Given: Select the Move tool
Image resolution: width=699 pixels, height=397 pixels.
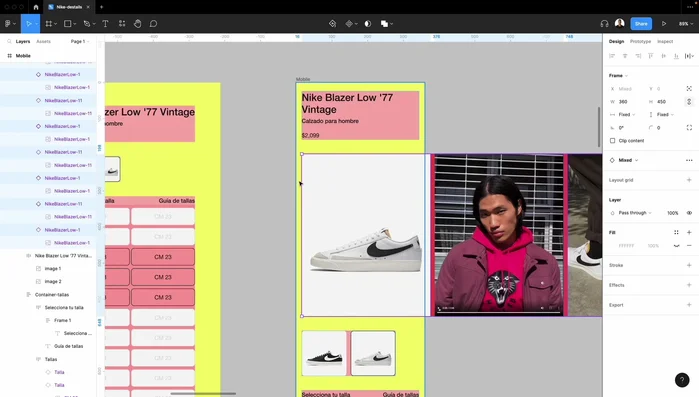Looking at the screenshot, I should click(x=29, y=24).
